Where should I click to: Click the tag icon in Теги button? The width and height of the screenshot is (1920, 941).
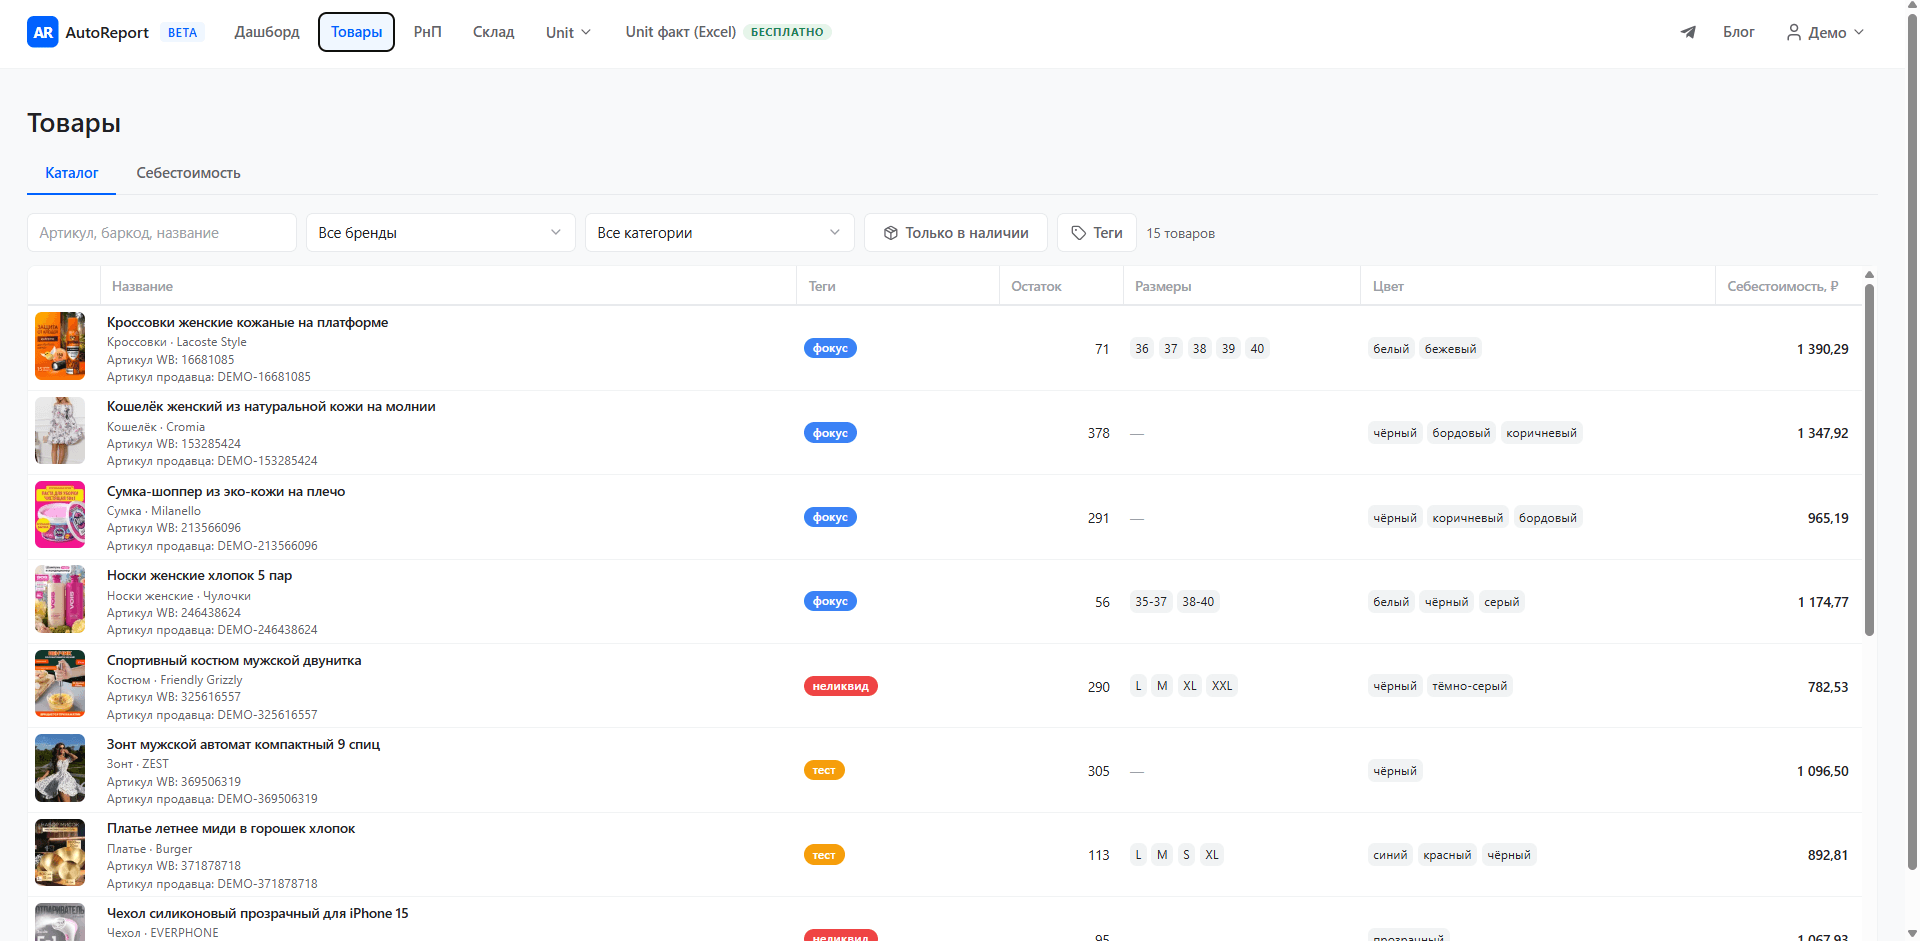(1078, 233)
